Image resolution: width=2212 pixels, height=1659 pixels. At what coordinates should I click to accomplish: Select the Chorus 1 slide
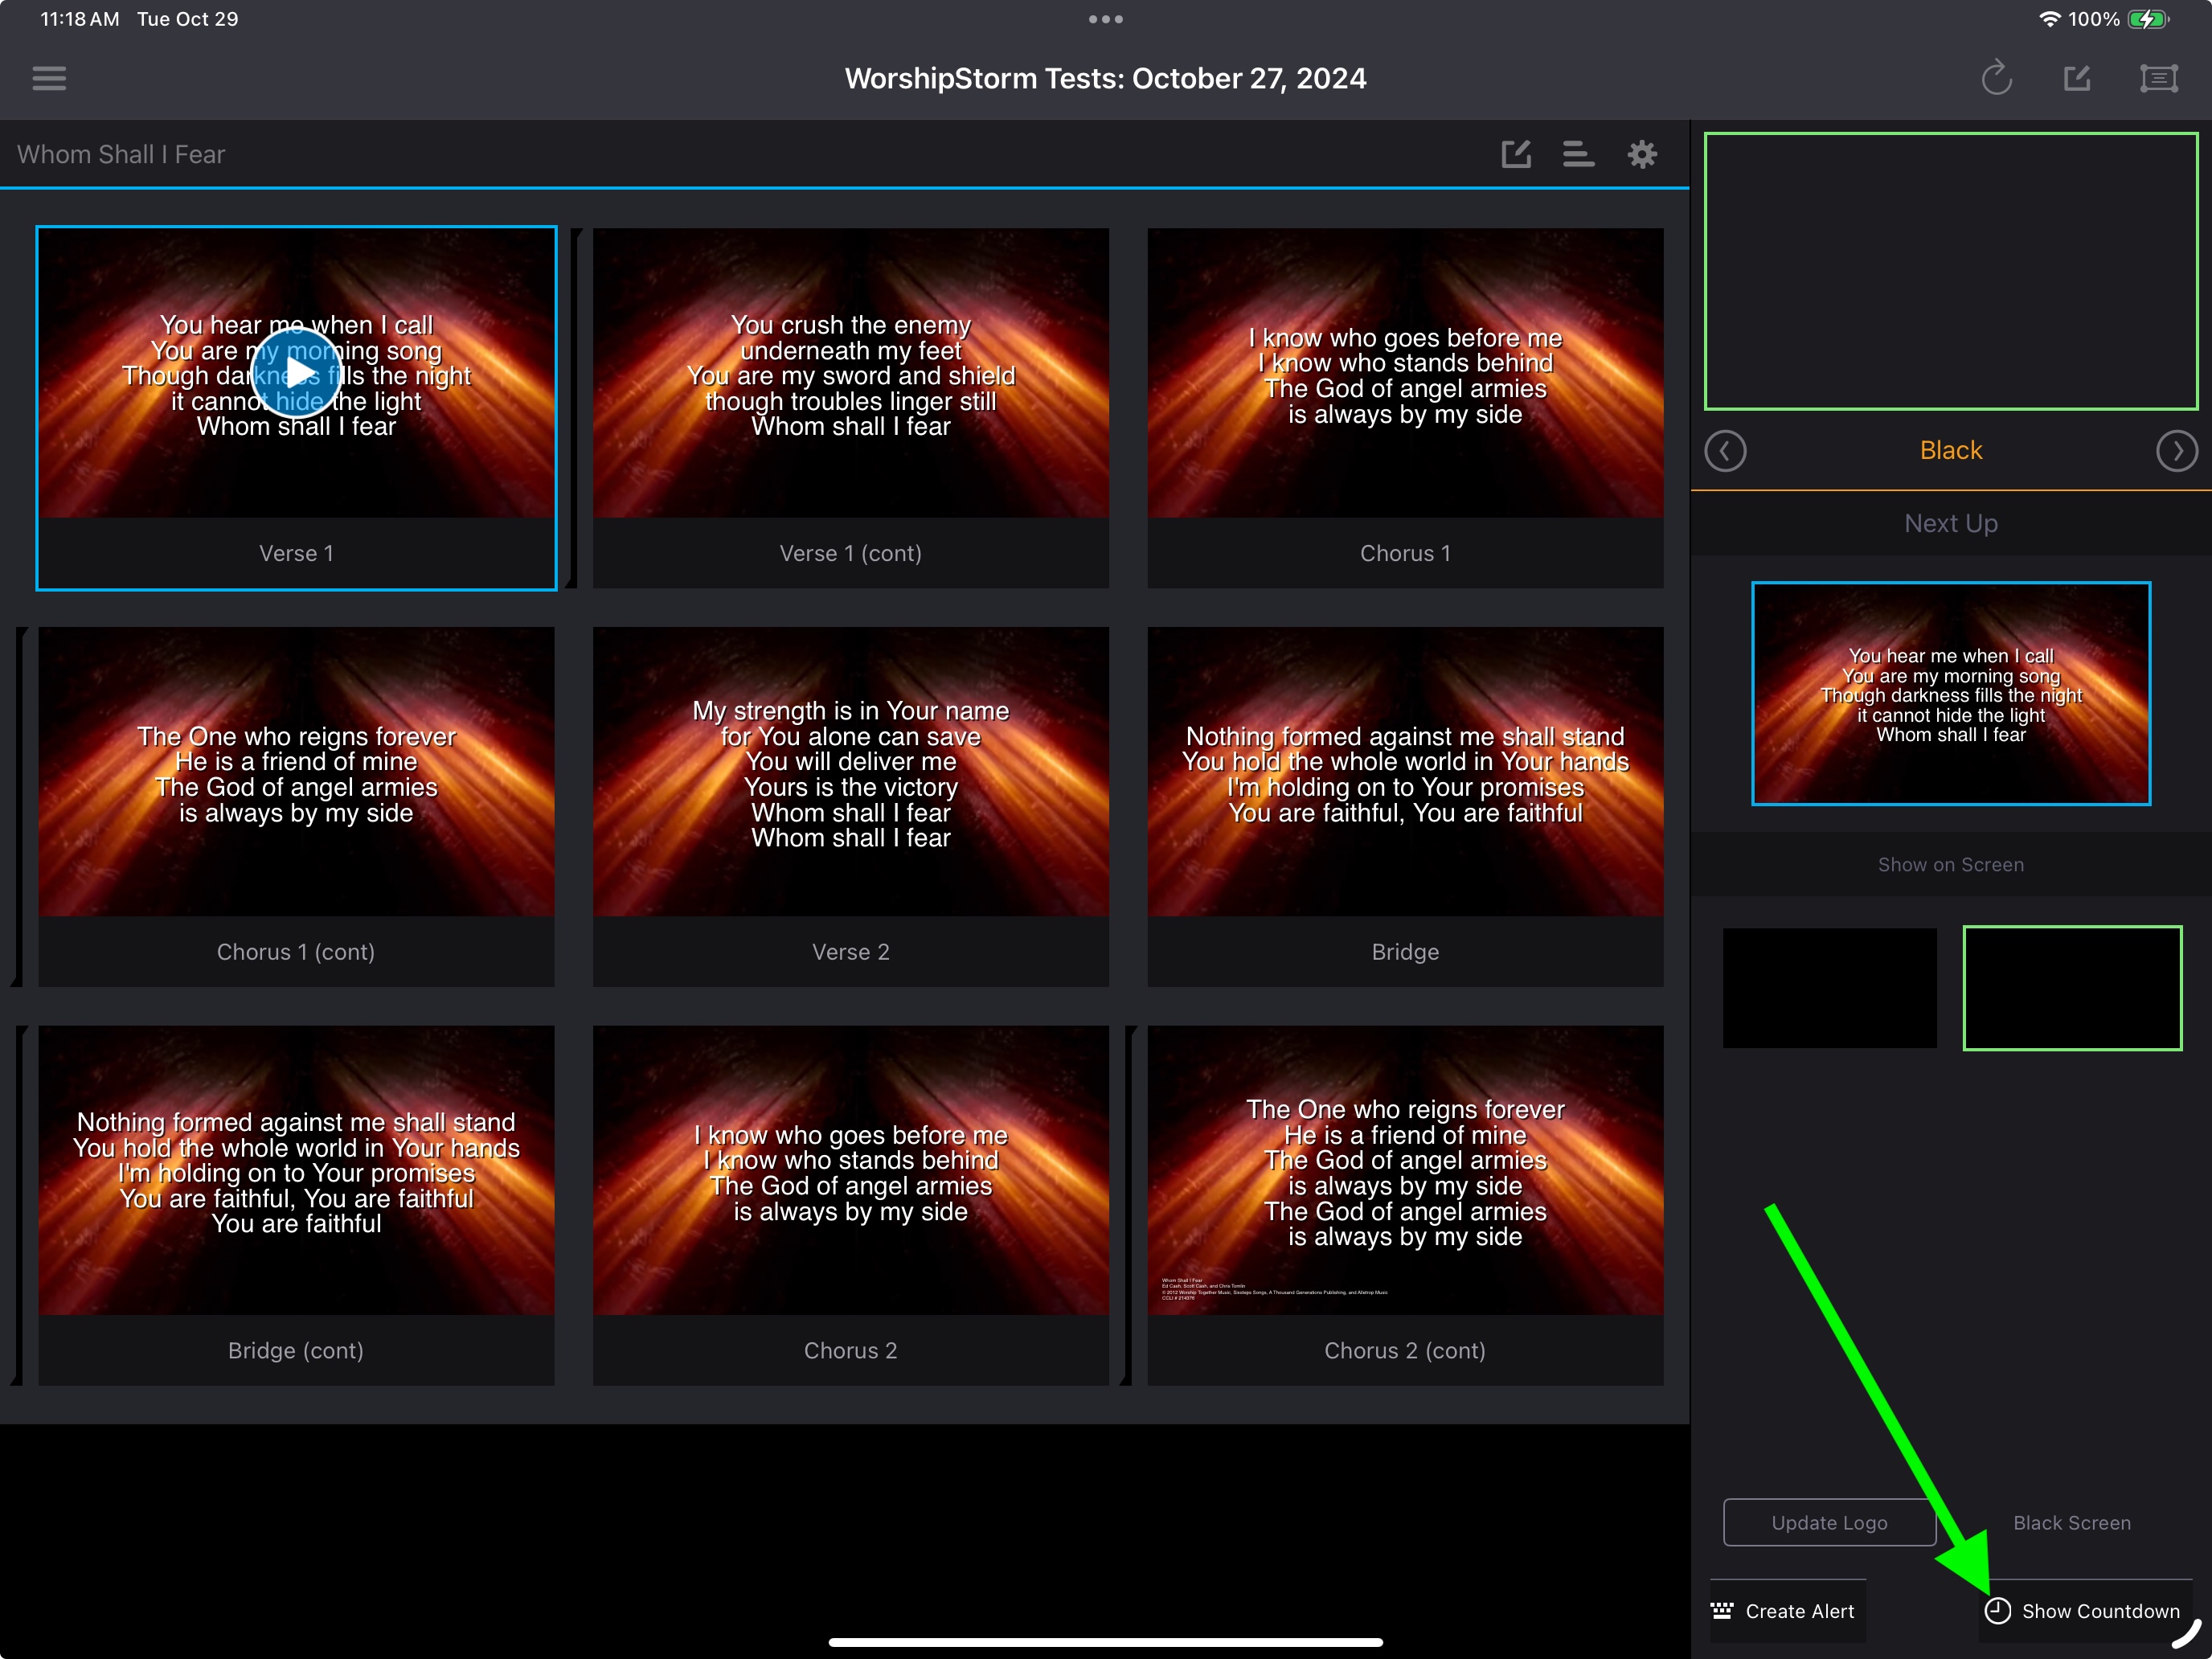pyautogui.click(x=1405, y=408)
